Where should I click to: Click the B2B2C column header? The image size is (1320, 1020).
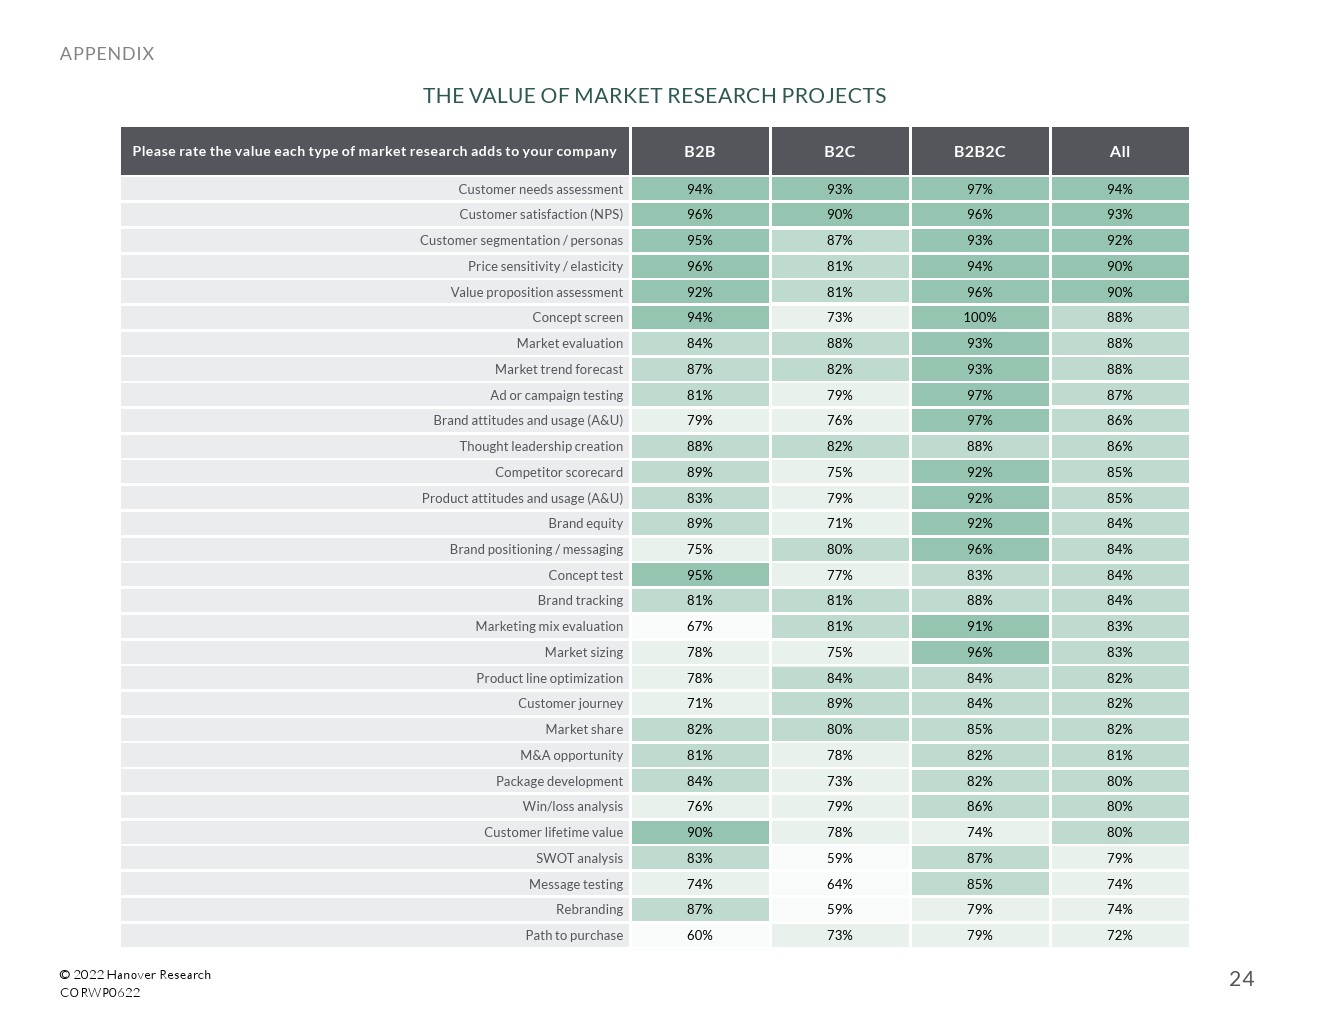[980, 152]
